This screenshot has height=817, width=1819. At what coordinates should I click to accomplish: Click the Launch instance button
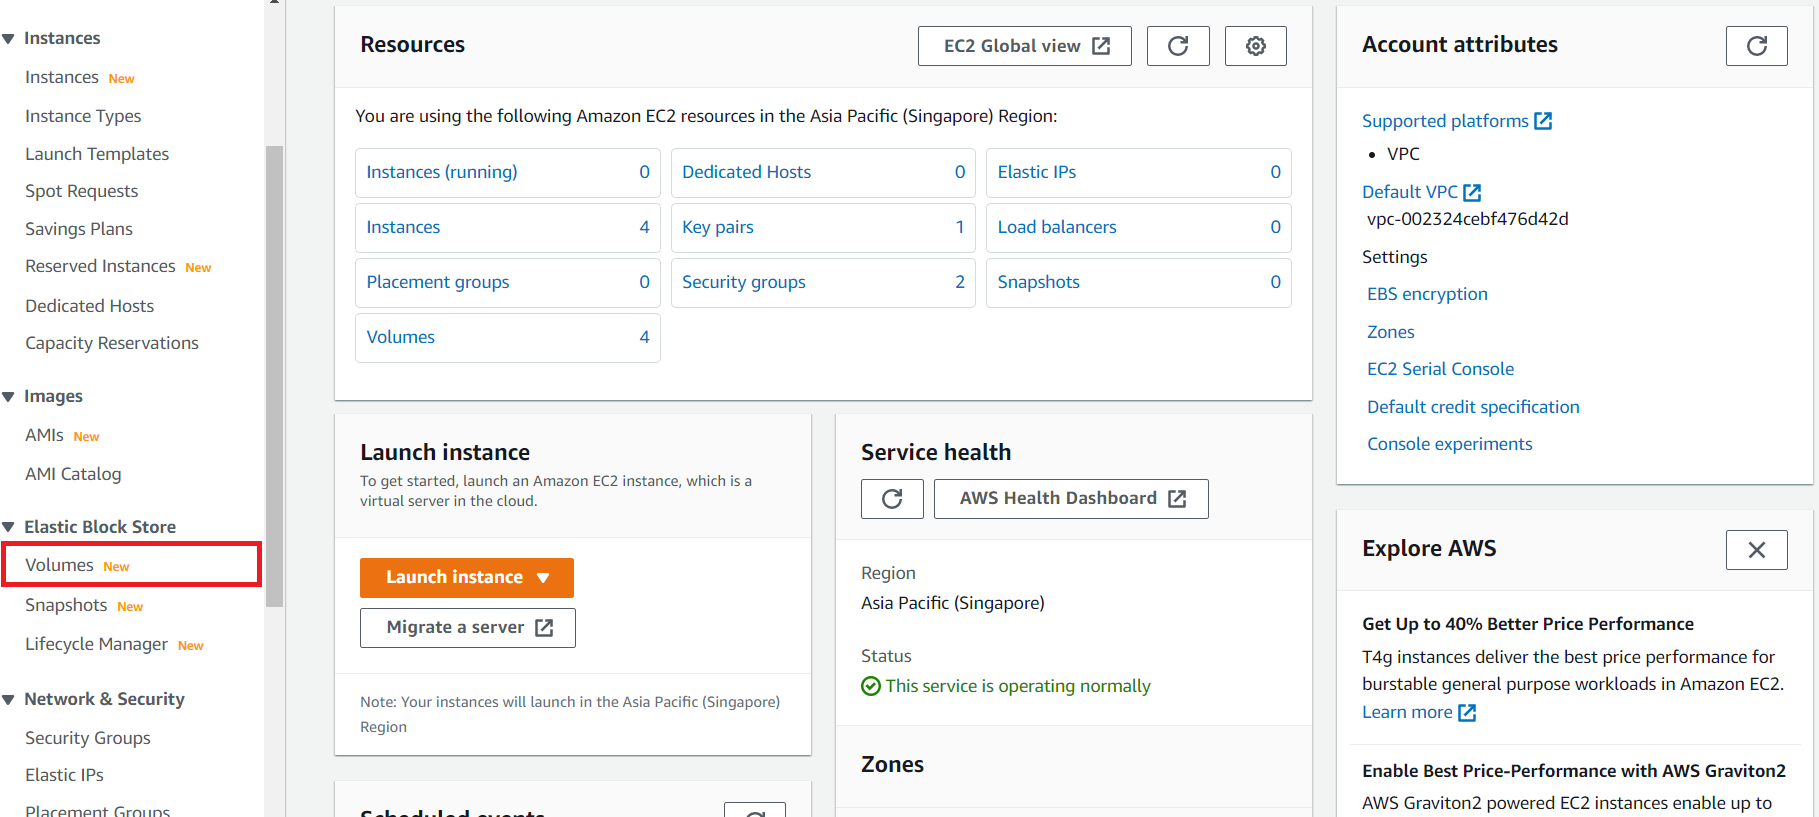pyautogui.click(x=467, y=578)
